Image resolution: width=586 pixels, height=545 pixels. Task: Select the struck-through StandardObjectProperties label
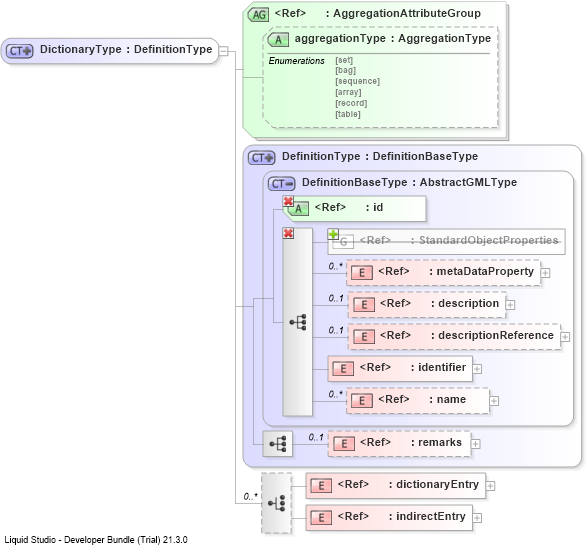point(459,240)
